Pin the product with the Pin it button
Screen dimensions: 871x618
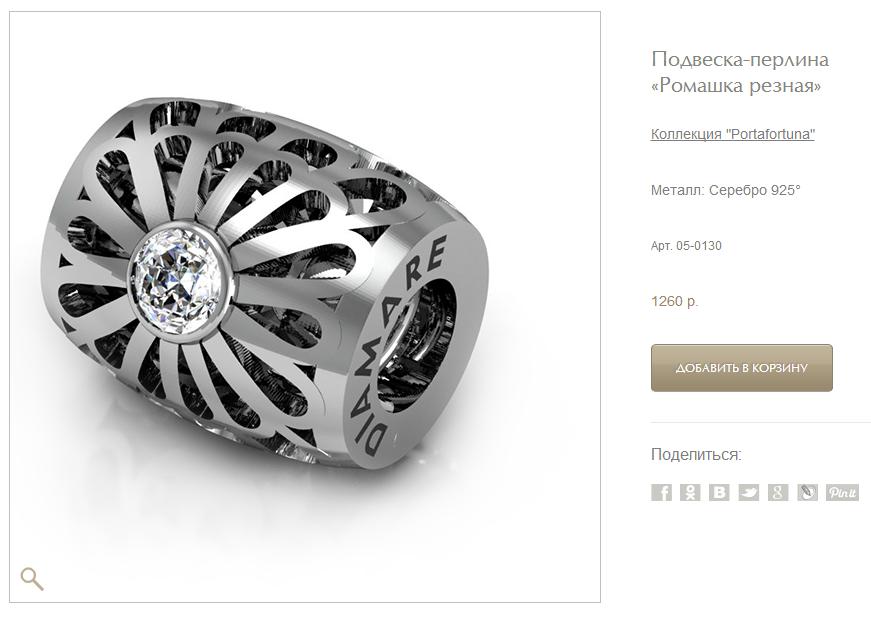pyautogui.click(x=842, y=492)
